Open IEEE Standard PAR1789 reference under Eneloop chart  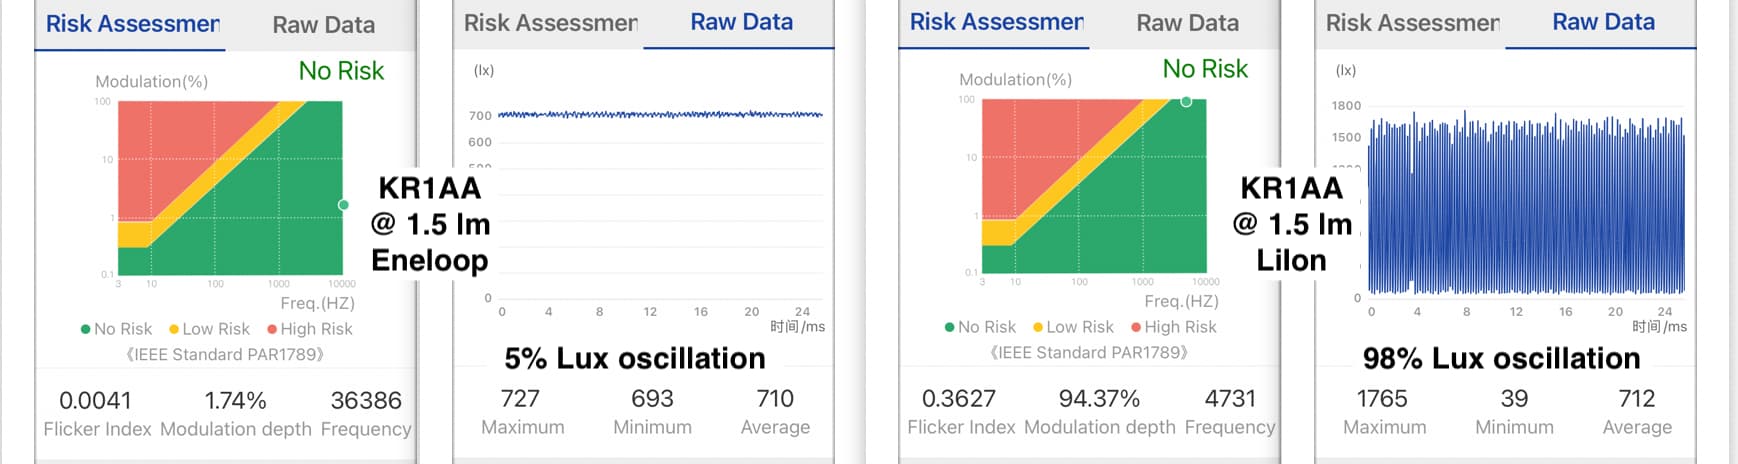(225, 354)
